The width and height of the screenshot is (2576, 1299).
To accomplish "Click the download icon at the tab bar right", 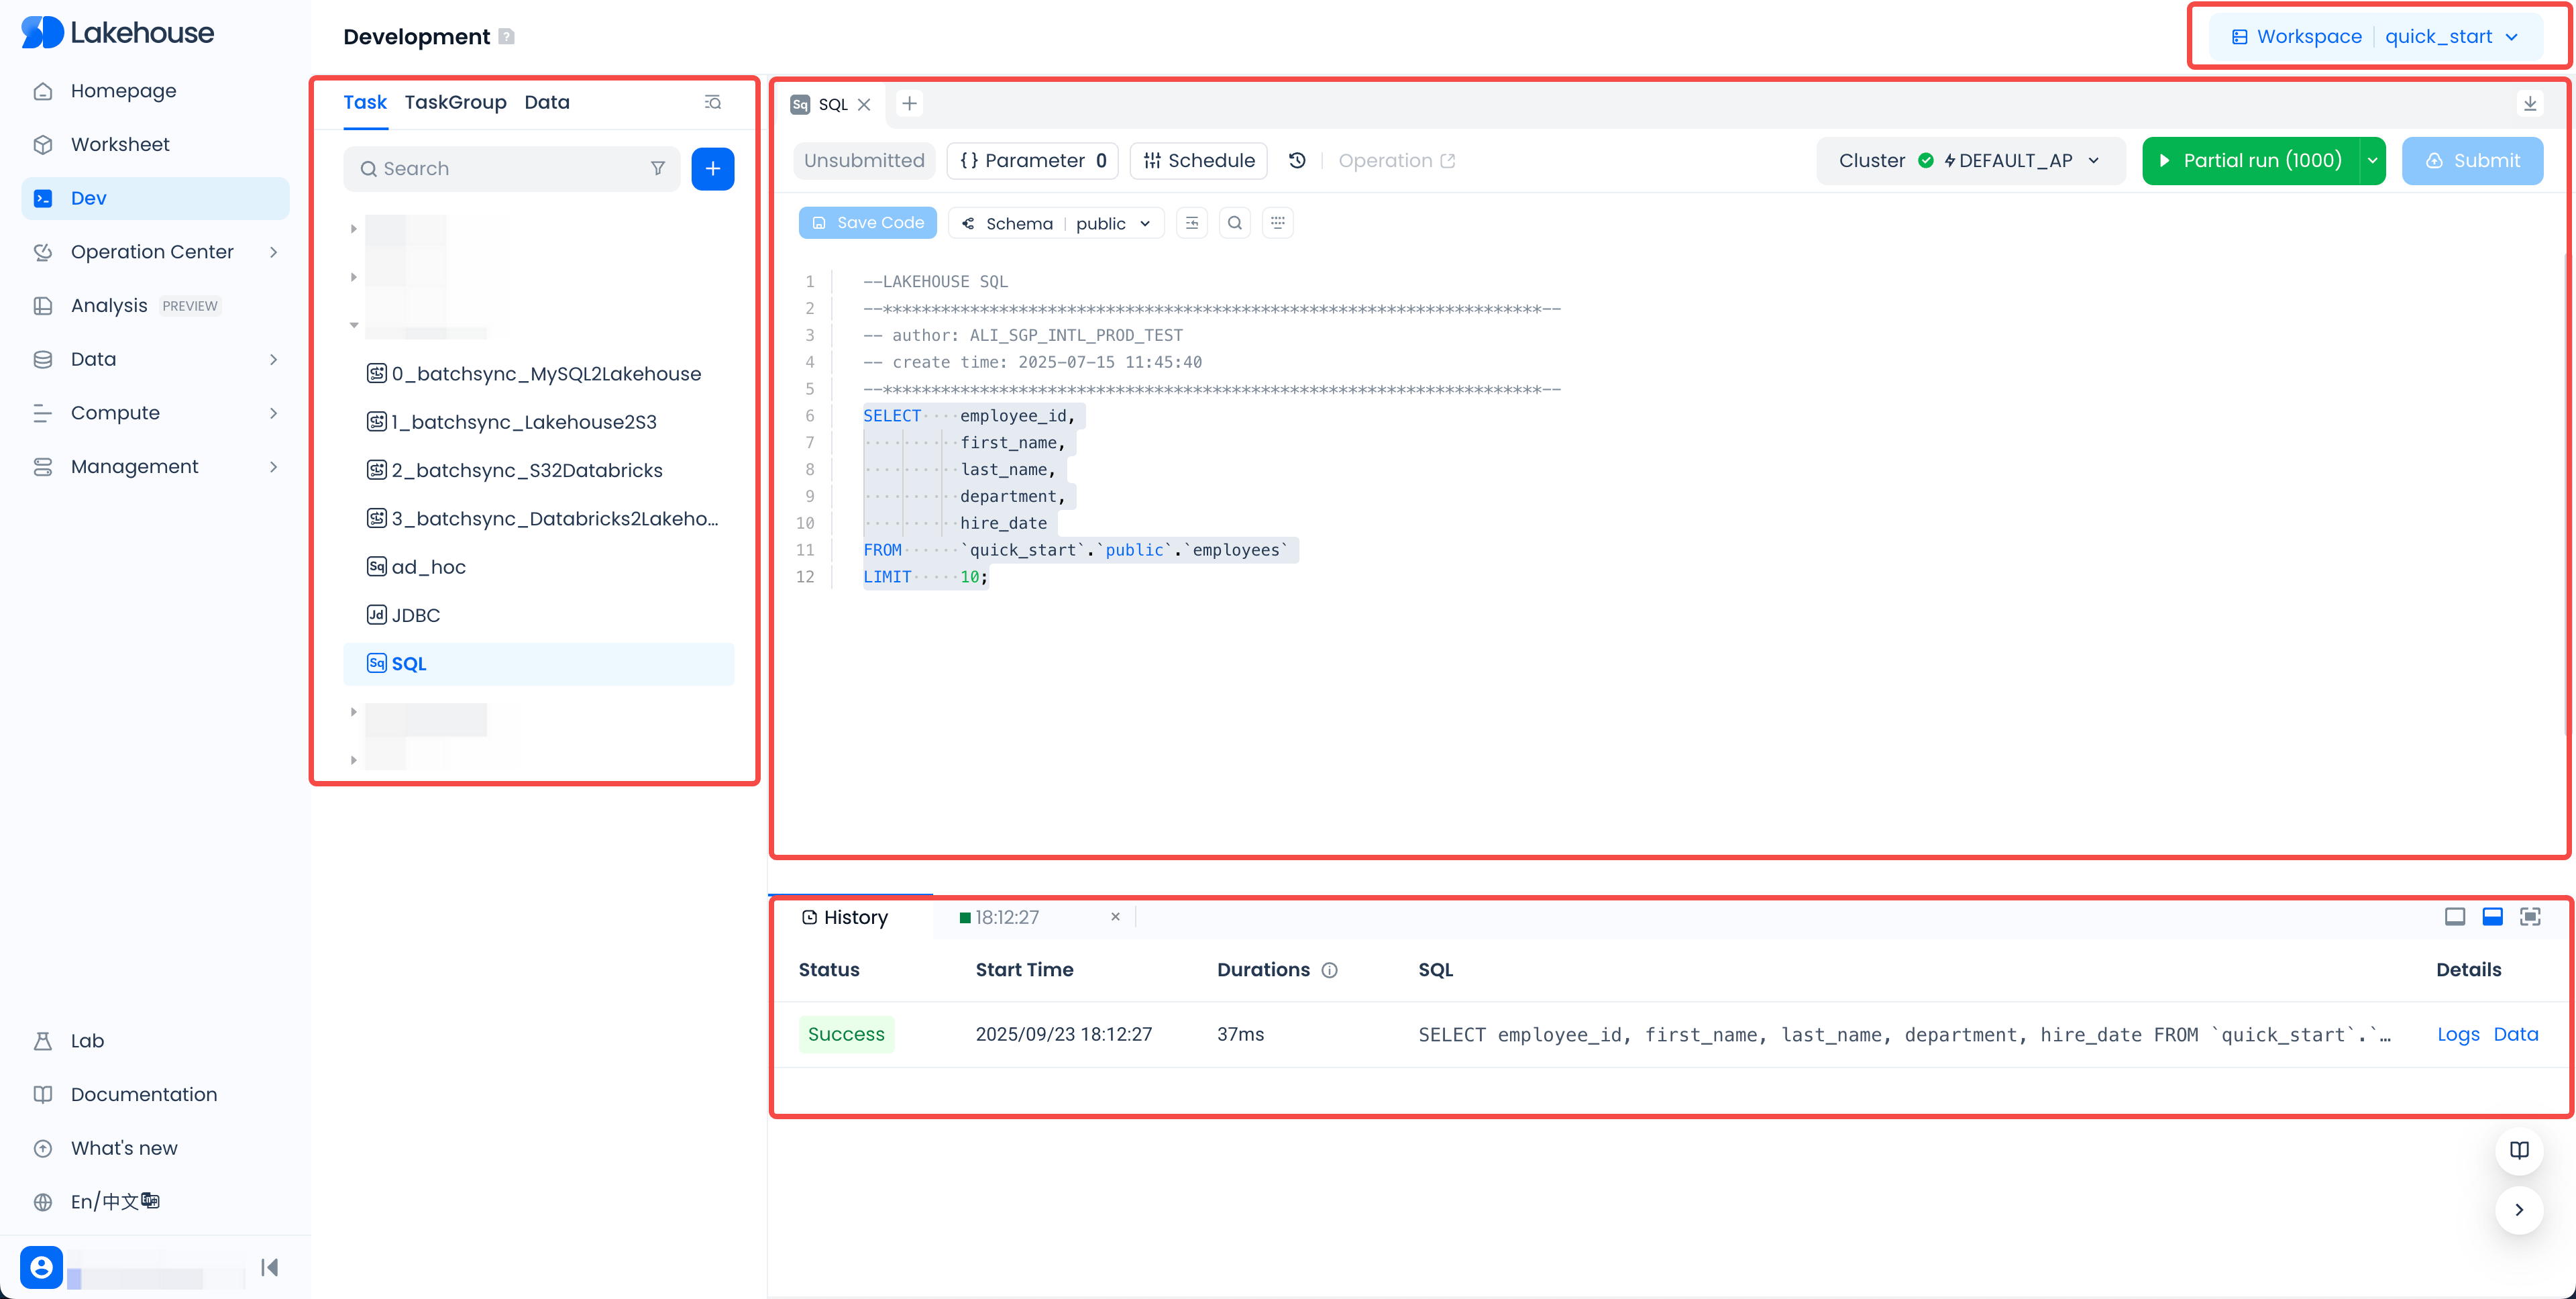I will click(2529, 103).
